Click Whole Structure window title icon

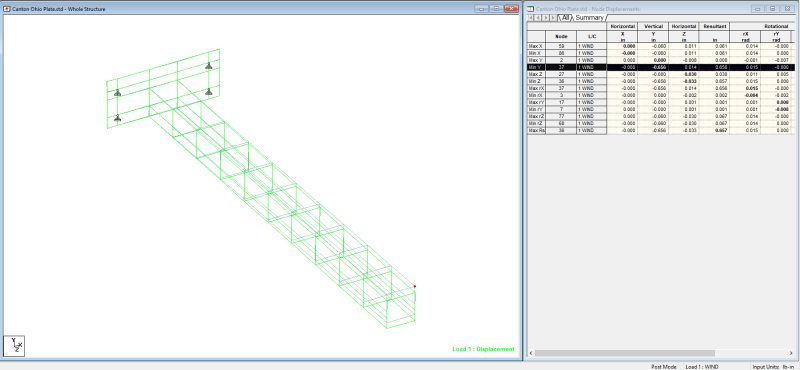[x=7, y=9]
